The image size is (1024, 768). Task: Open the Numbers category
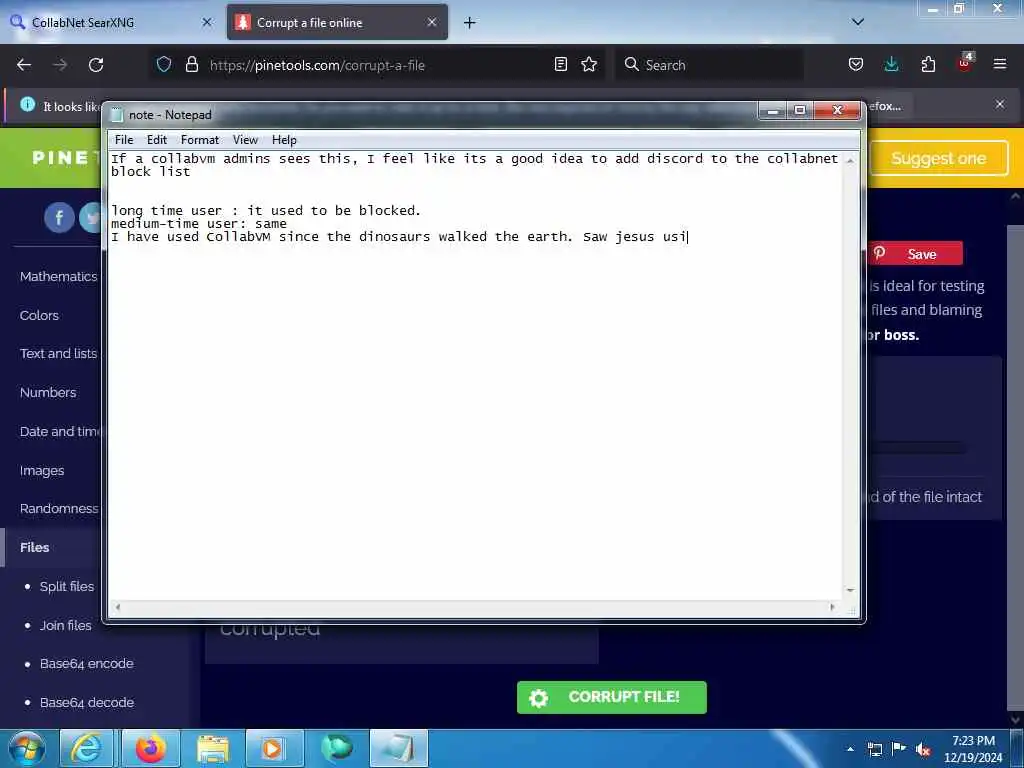point(48,392)
